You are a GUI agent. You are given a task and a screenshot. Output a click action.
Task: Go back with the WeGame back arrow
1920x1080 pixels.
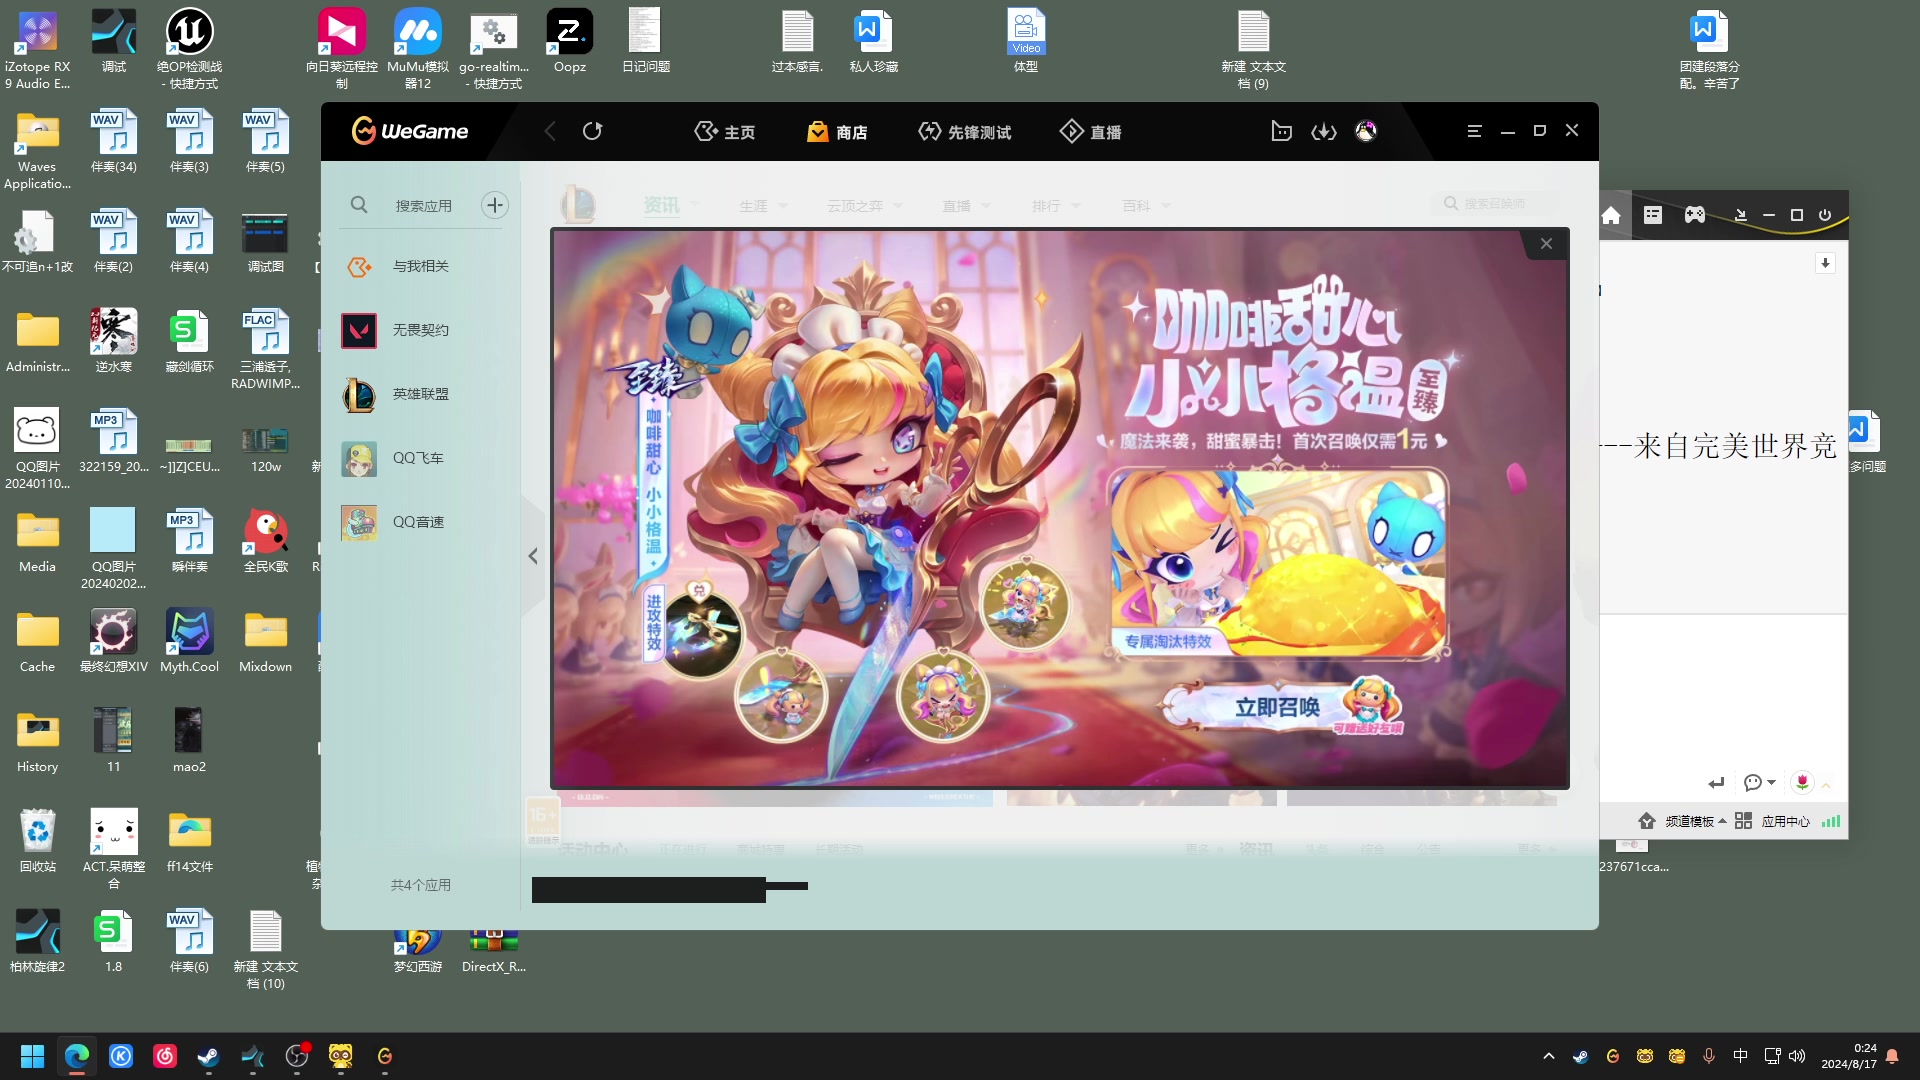click(x=550, y=131)
